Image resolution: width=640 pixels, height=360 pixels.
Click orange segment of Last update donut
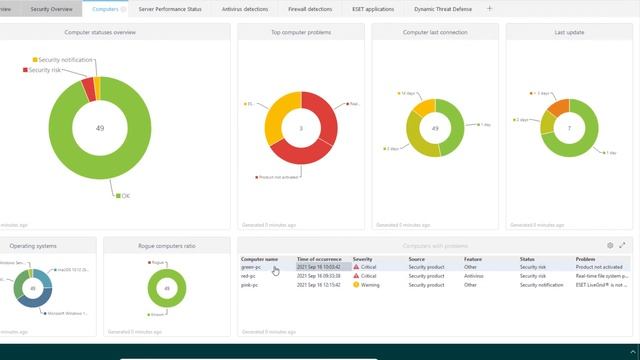[560, 107]
